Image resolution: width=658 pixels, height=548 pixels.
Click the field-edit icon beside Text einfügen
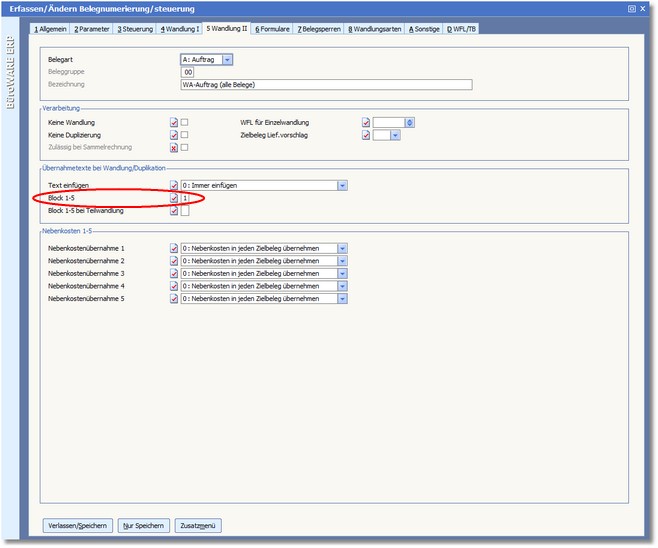174,185
